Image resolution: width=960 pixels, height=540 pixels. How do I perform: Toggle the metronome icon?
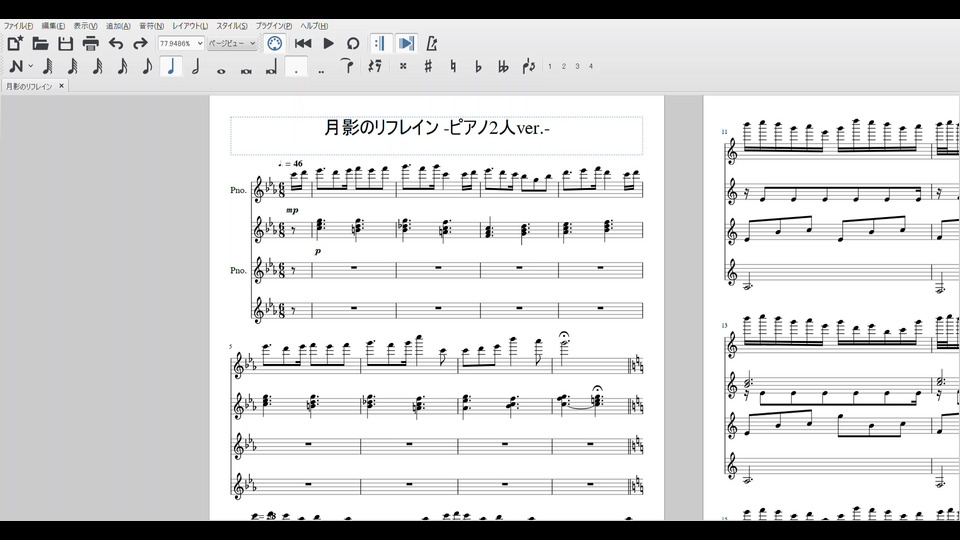(432, 43)
